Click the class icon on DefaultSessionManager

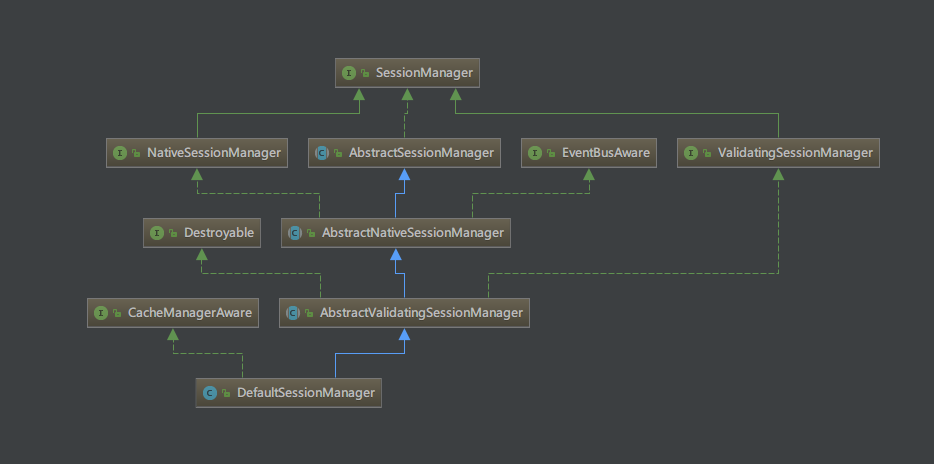(x=210, y=393)
